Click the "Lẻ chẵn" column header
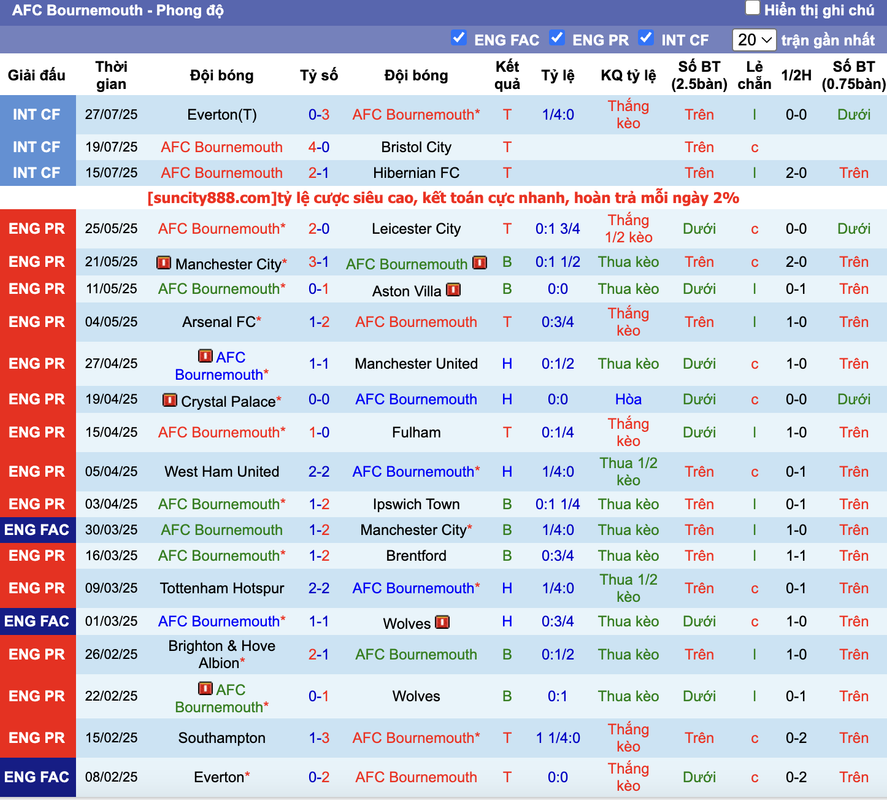Image resolution: width=887 pixels, height=800 pixels. (x=755, y=75)
